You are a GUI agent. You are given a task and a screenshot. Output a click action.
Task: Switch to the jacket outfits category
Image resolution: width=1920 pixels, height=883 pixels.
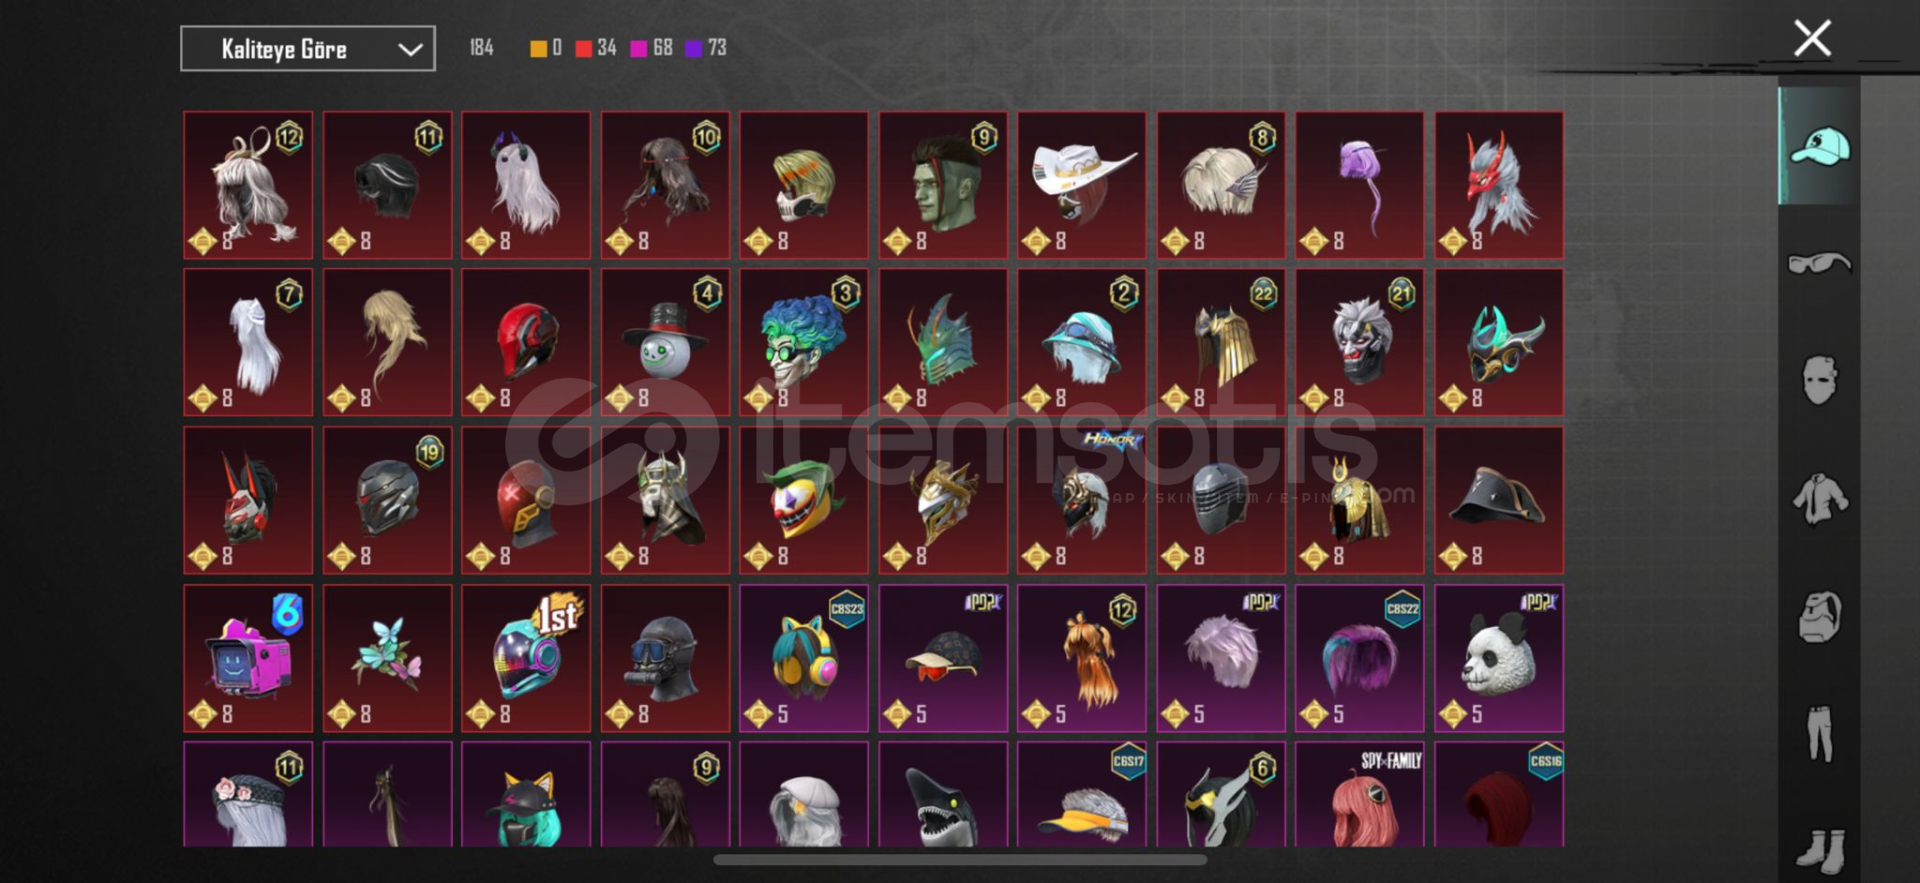tap(1819, 499)
